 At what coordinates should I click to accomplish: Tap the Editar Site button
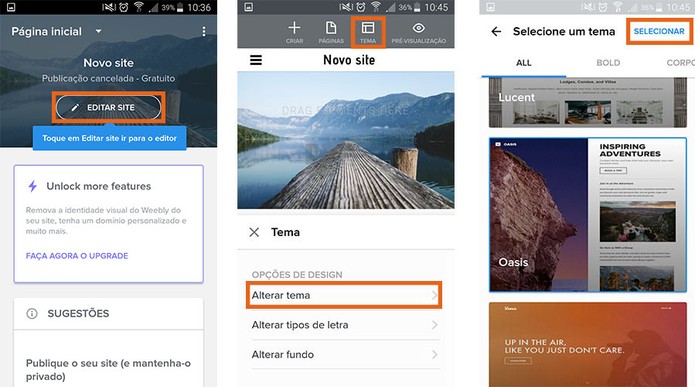109,107
